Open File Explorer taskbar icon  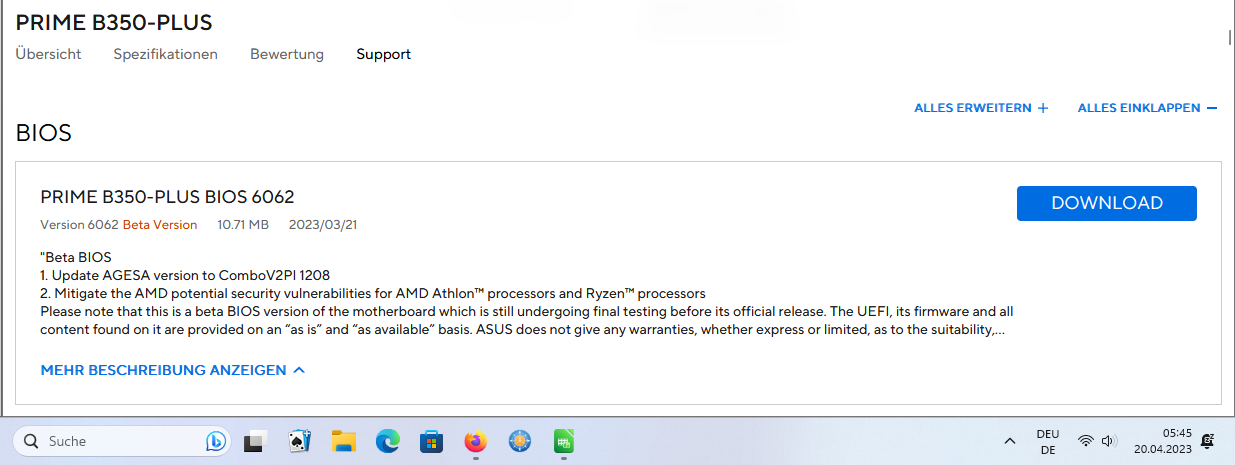344,441
